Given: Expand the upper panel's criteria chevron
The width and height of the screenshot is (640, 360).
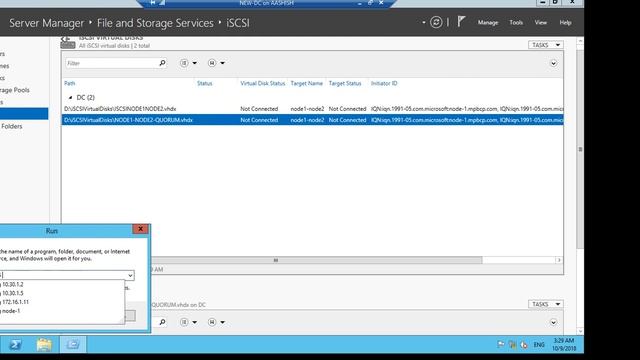Looking at the screenshot, I should (553, 63).
